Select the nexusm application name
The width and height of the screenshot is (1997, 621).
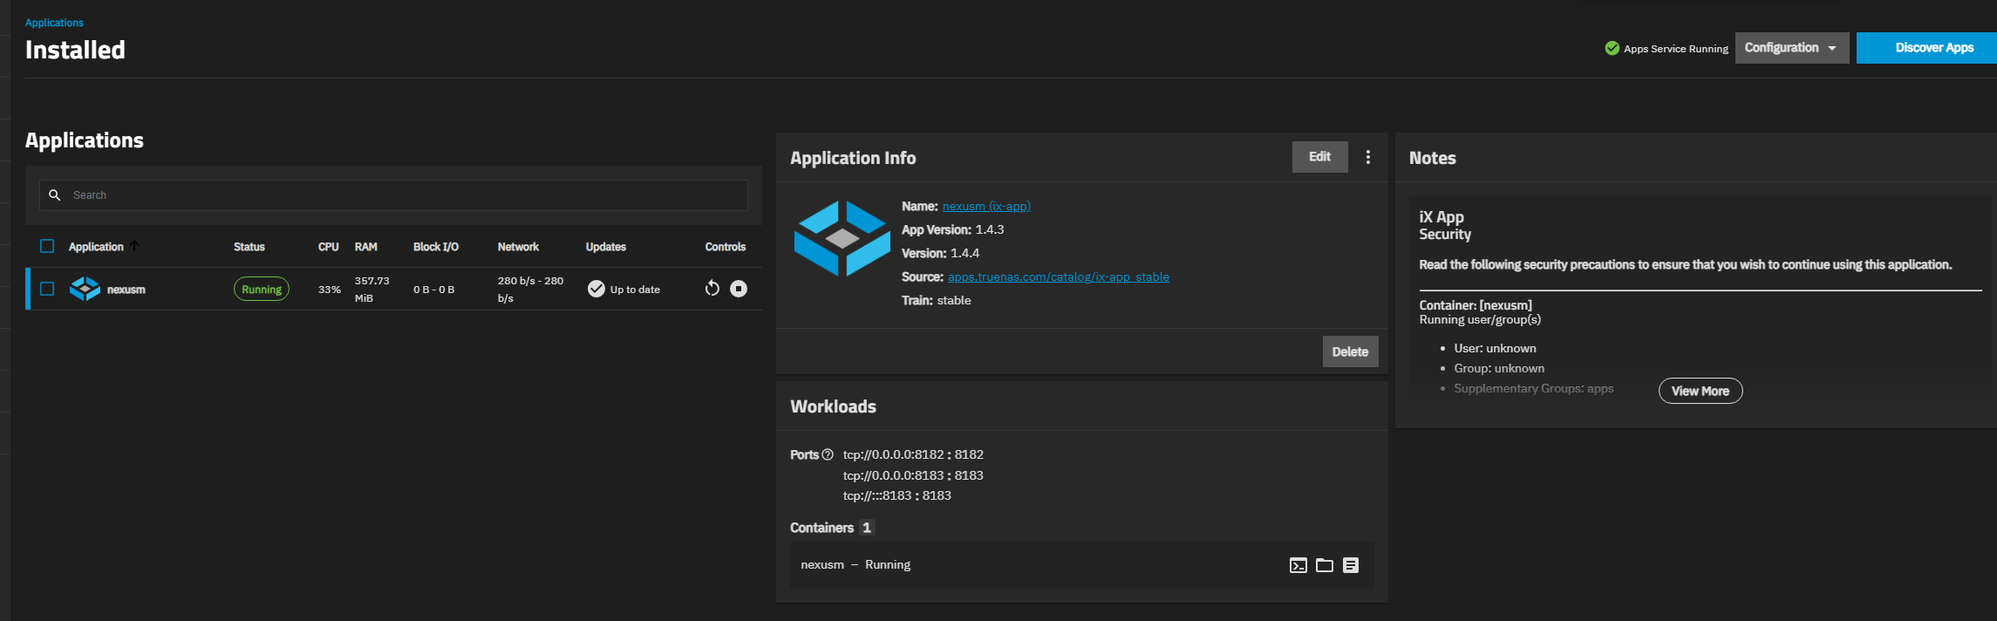(126, 290)
